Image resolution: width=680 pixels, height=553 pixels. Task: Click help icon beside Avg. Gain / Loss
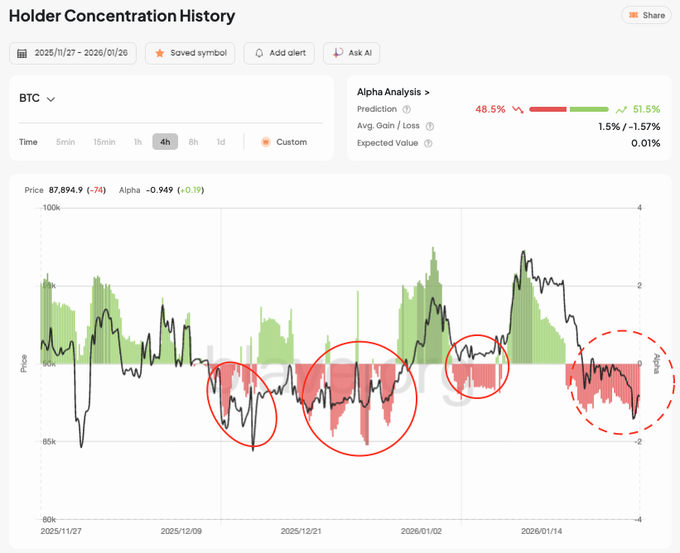[x=430, y=126]
